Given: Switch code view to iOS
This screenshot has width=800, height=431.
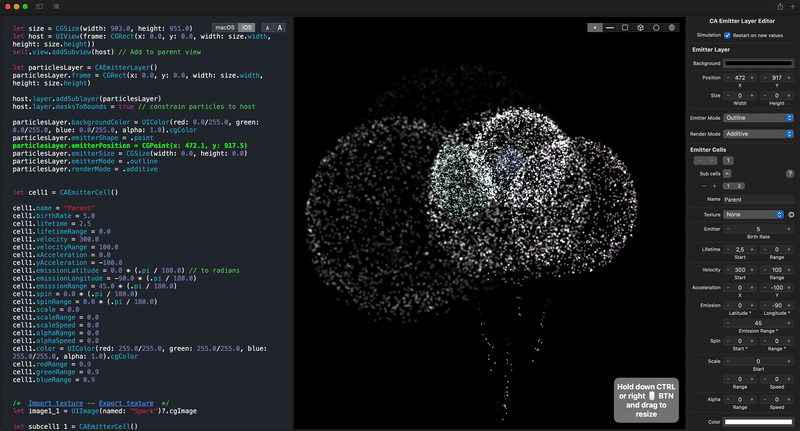Looking at the screenshot, I should coord(245,26).
